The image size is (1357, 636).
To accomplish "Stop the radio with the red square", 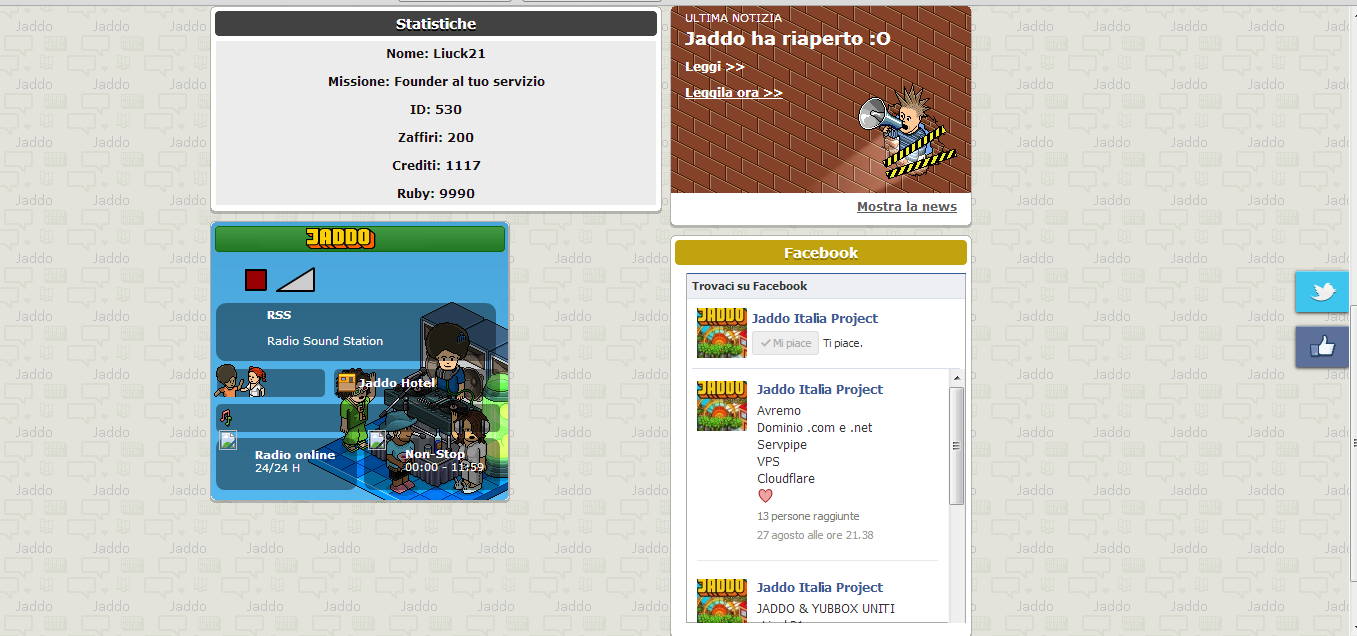I will pos(256,280).
